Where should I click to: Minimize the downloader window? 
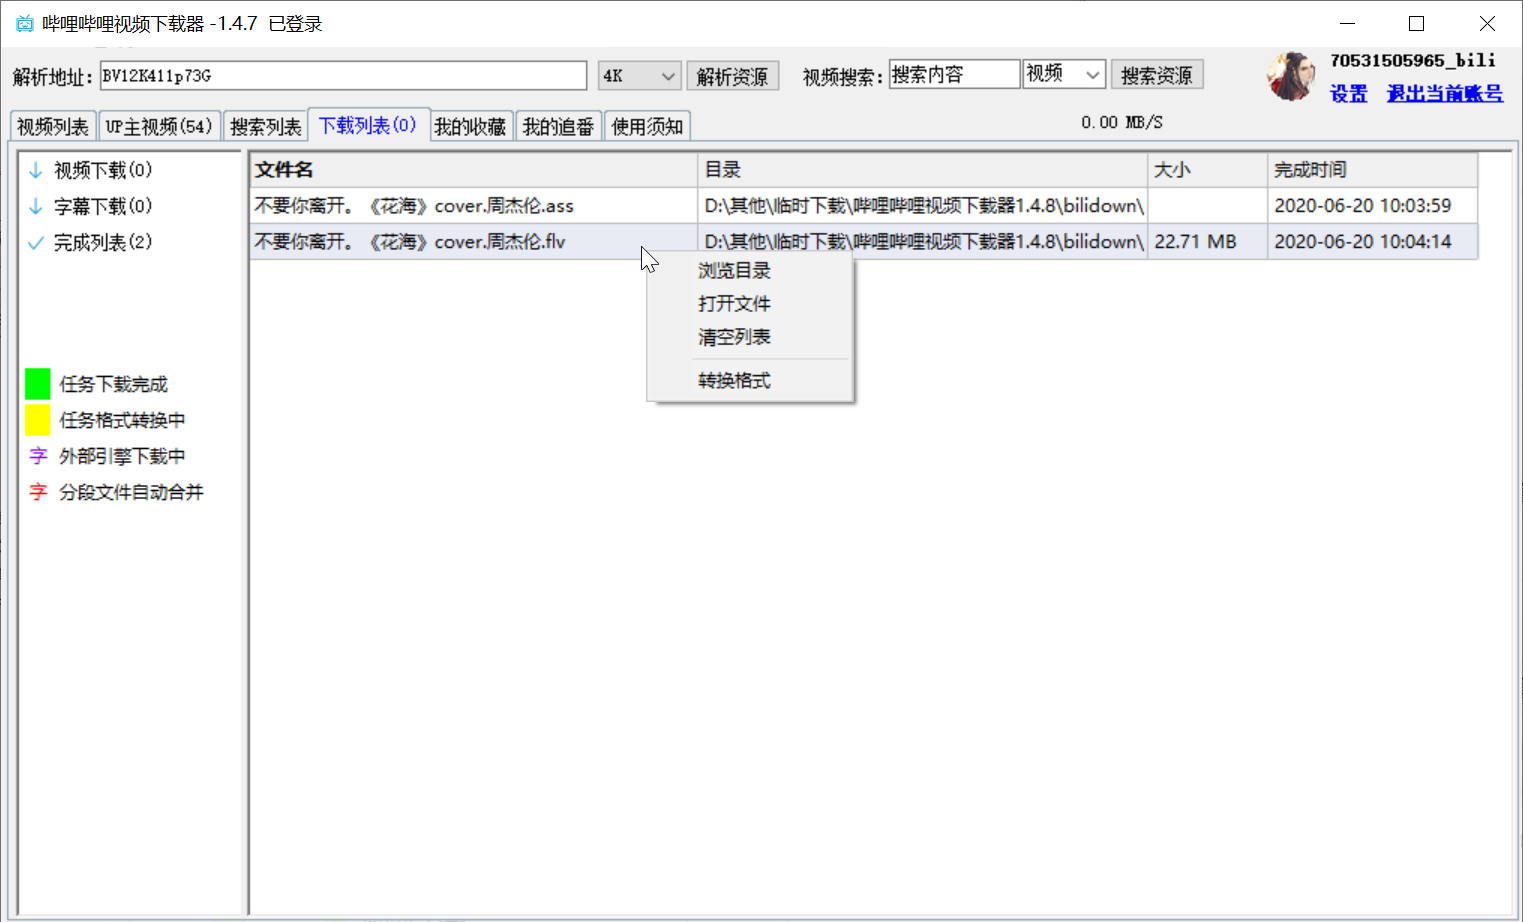point(1347,23)
